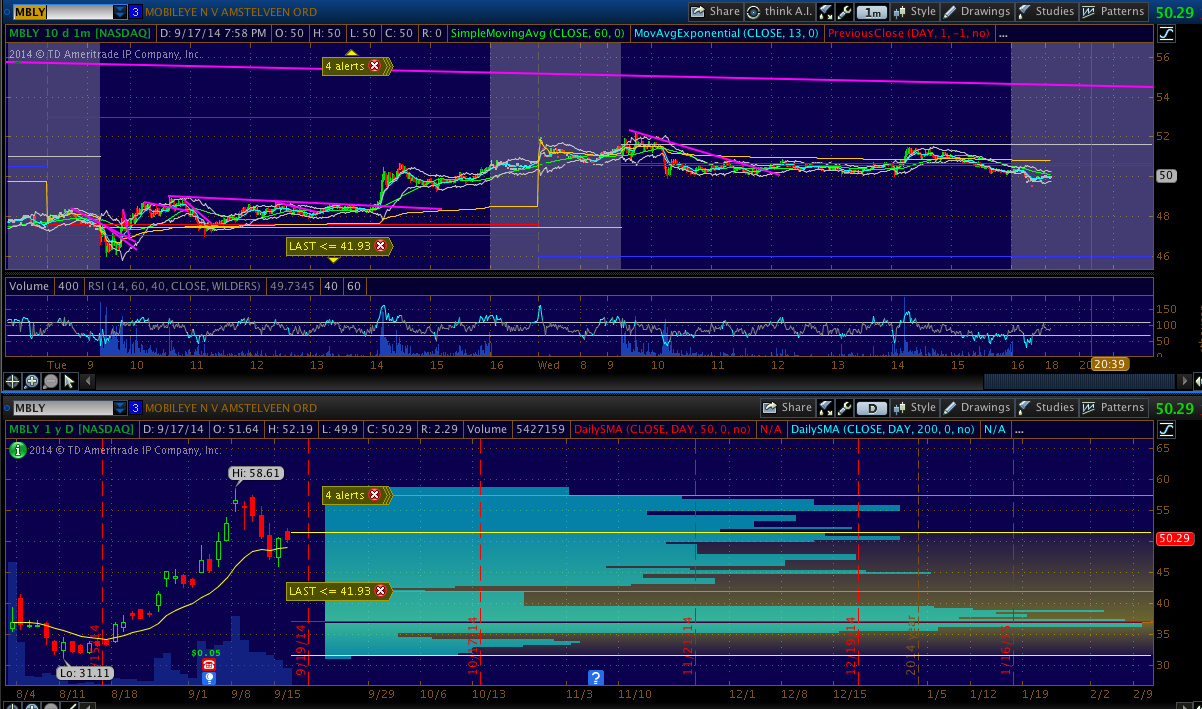1202x709 pixels.
Task: Expand the lower MBLY symbol dropdown arrow
Action: pos(120,408)
